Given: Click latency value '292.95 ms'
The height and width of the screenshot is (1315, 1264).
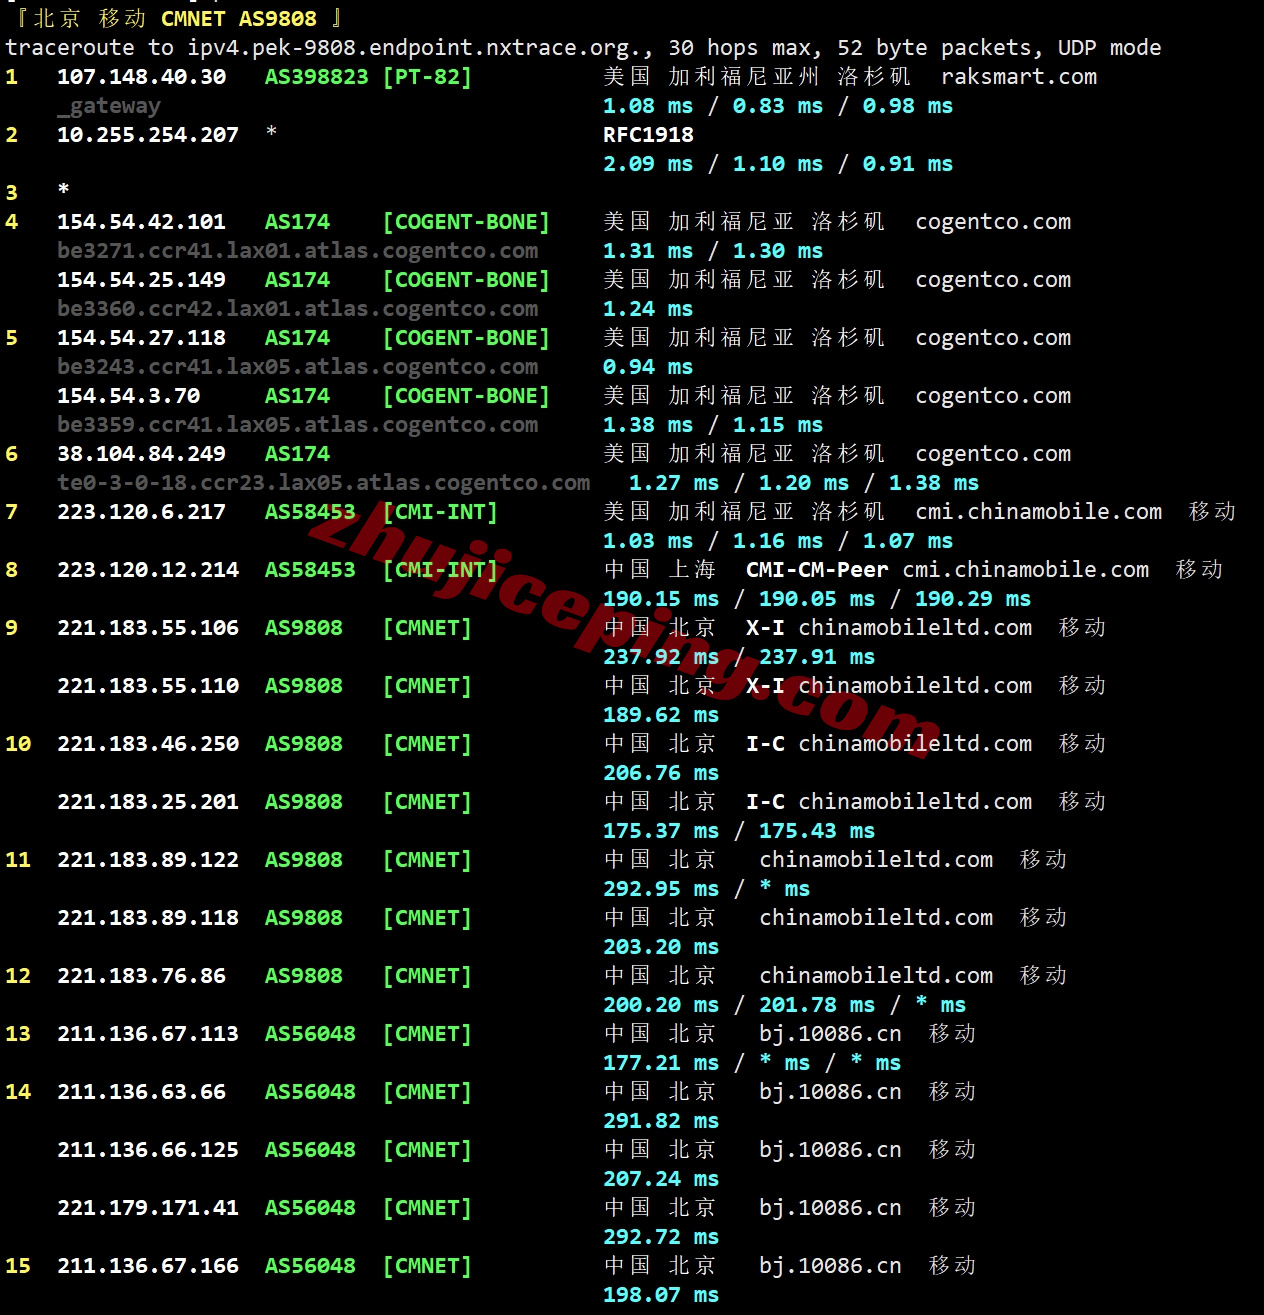Looking at the screenshot, I should coord(661,889).
